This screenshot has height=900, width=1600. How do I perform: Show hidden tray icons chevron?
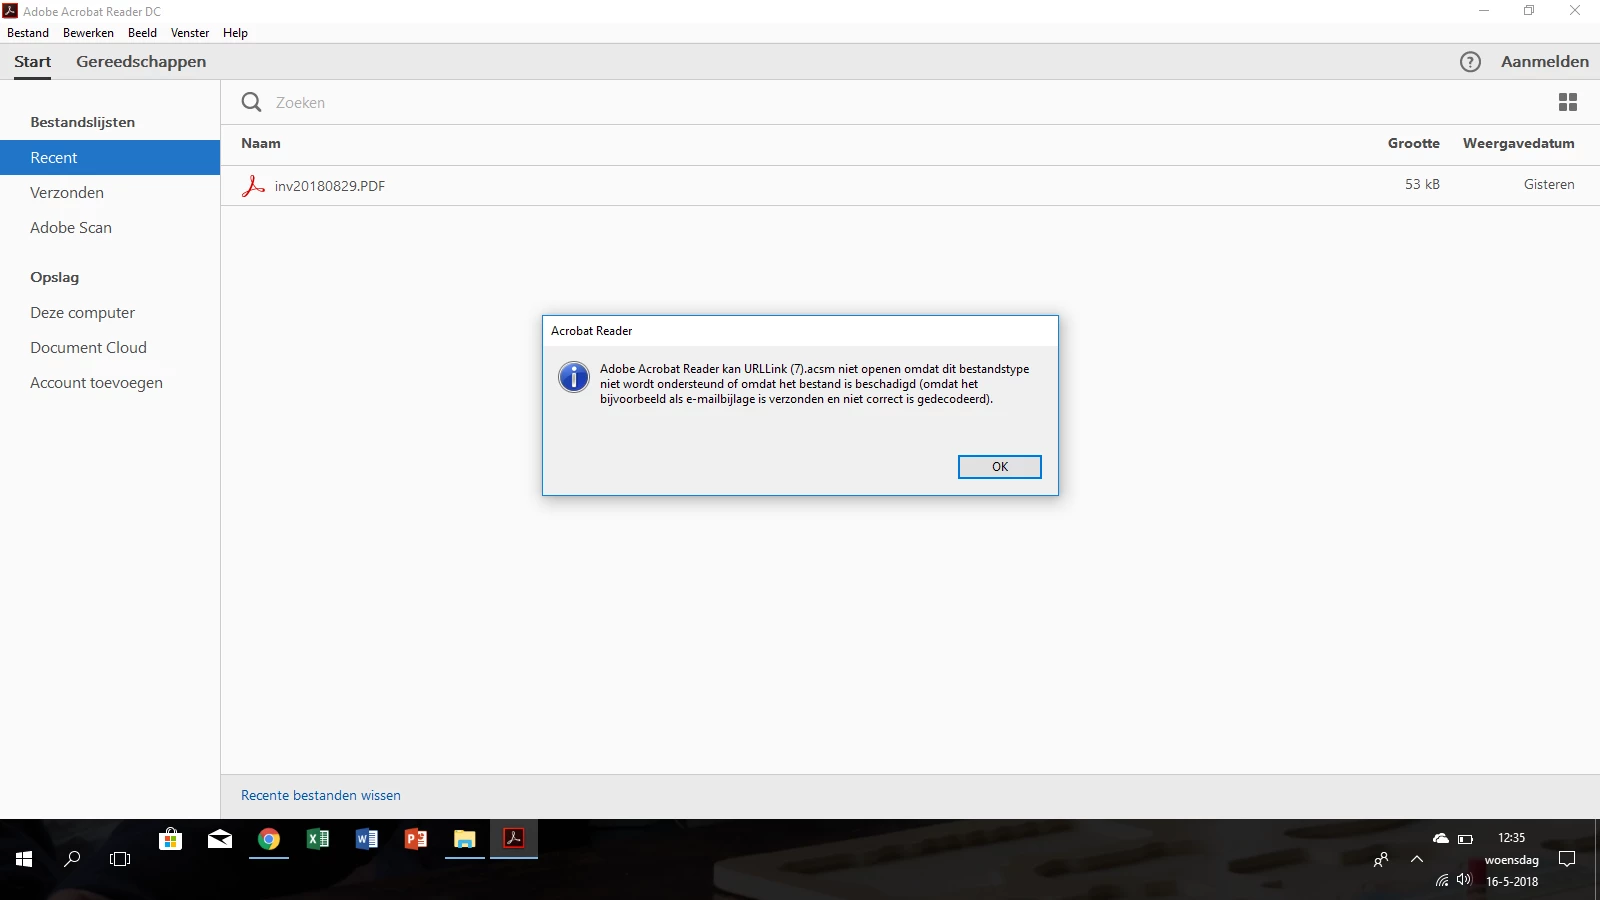[x=1416, y=859]
